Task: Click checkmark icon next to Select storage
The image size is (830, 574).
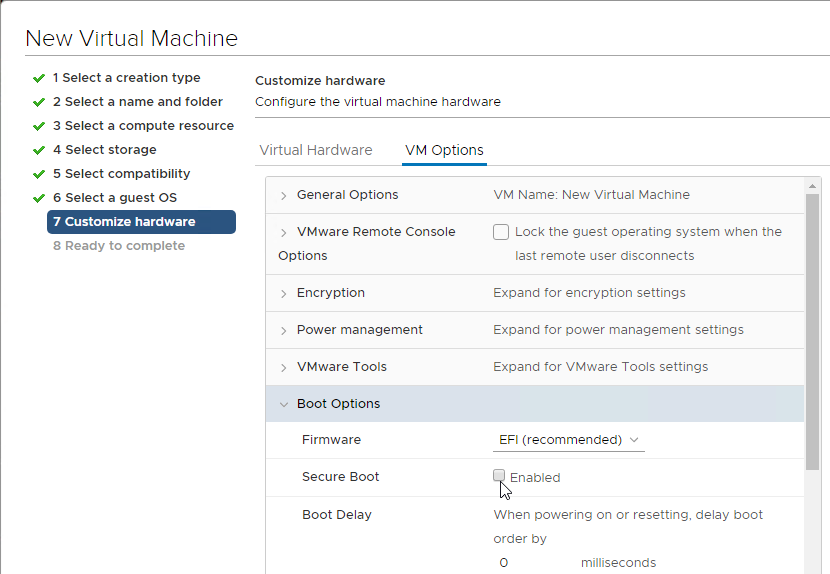Action: tap(39, 150)
